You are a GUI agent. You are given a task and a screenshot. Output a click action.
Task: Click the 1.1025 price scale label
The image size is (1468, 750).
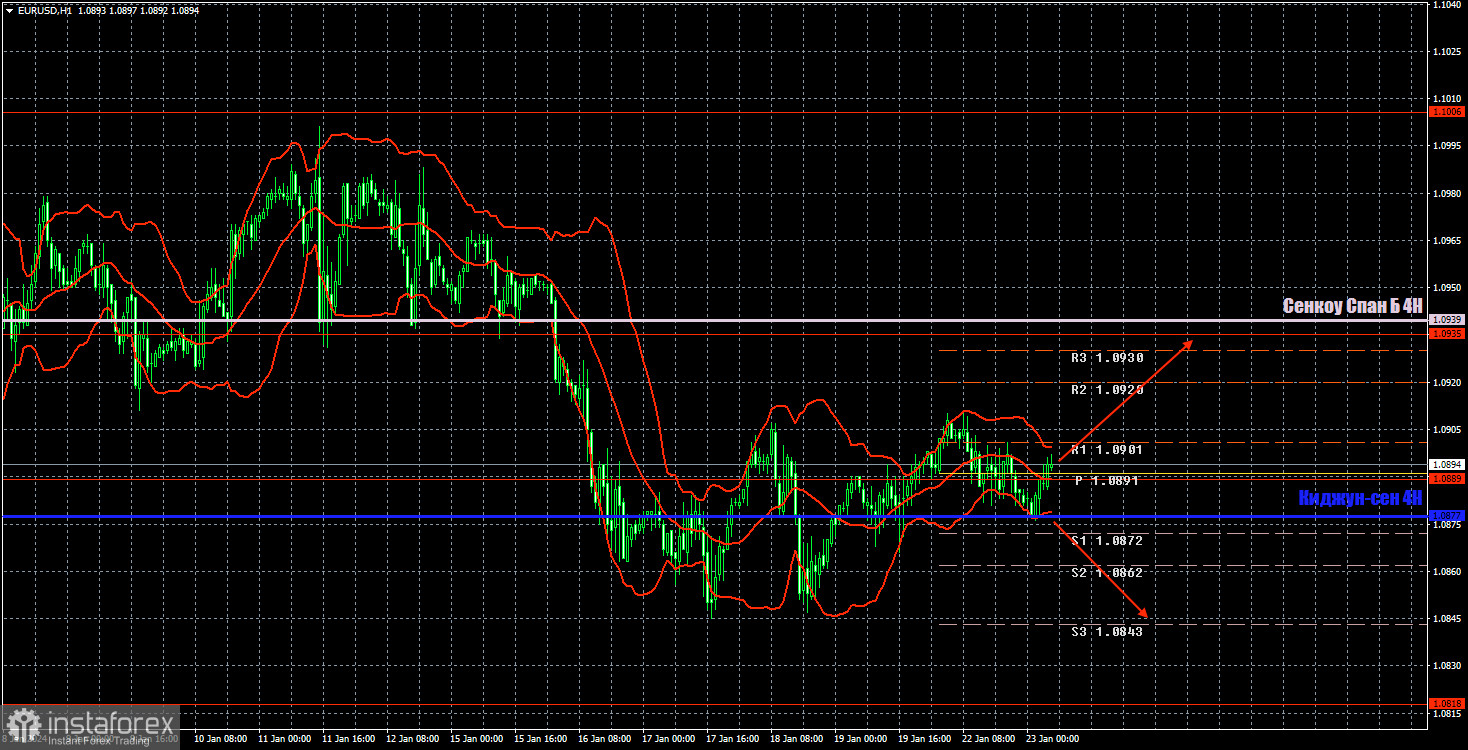1446,52
